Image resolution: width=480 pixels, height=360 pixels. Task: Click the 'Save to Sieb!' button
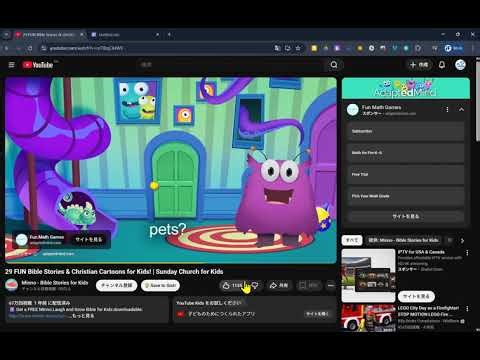pyautogui.click(x=160, y=285)
